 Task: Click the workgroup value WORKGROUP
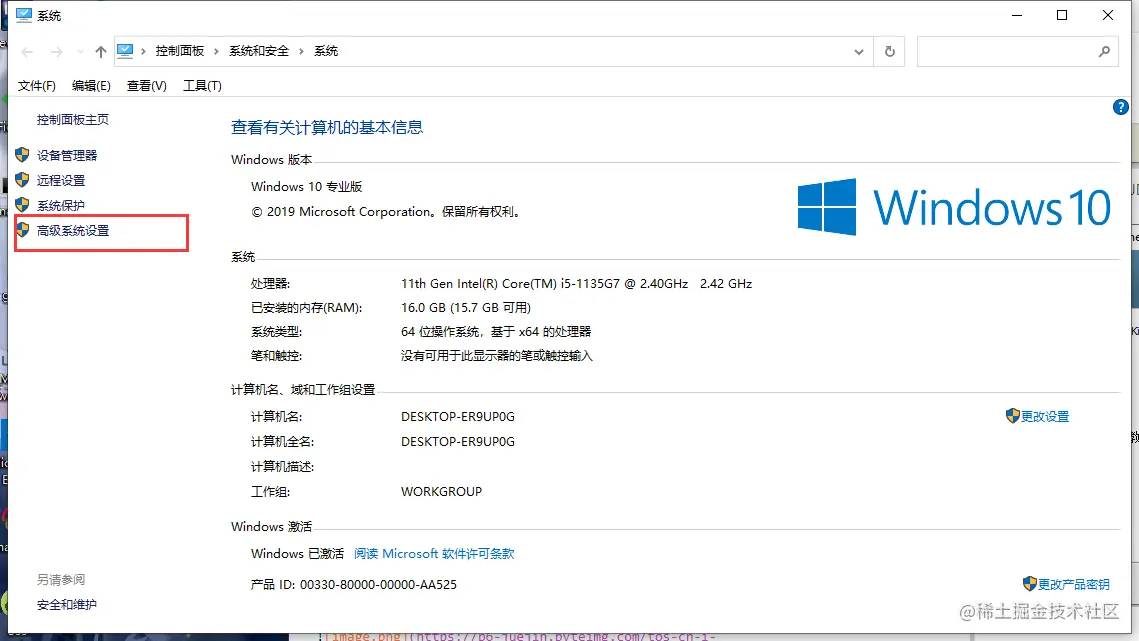click(441, 492)
